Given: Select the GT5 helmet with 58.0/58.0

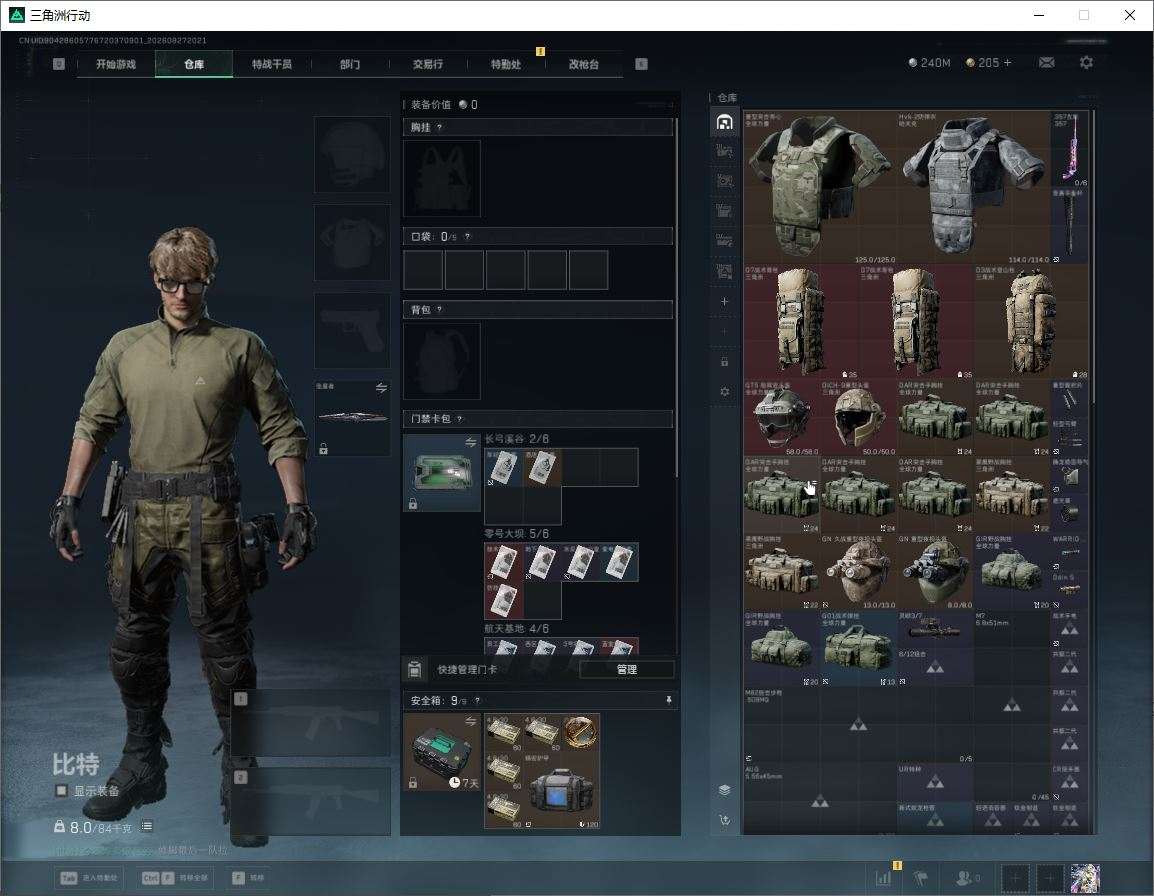Looking at the screenshot, I should pyautogui.click(x=782, y=417).
